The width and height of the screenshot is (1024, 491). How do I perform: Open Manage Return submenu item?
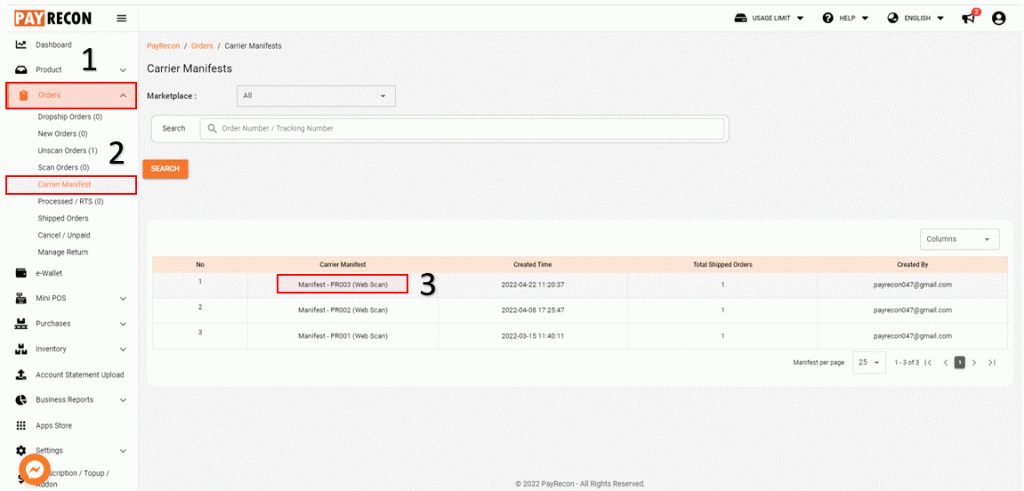click(63, 252)
